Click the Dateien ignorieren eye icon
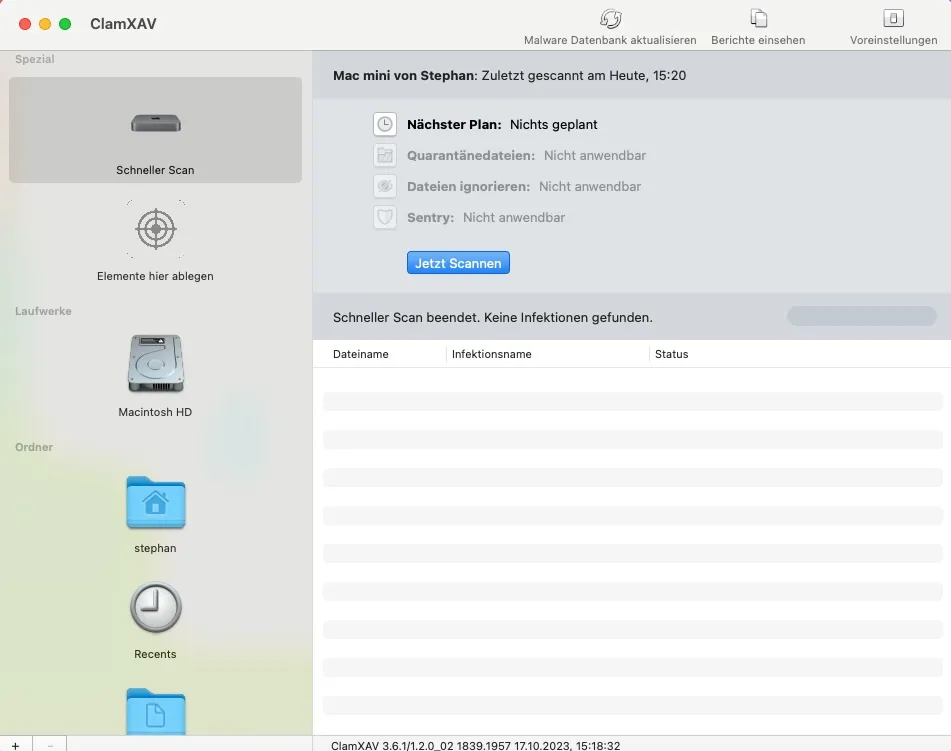951x751 pixels. (385, 187)
